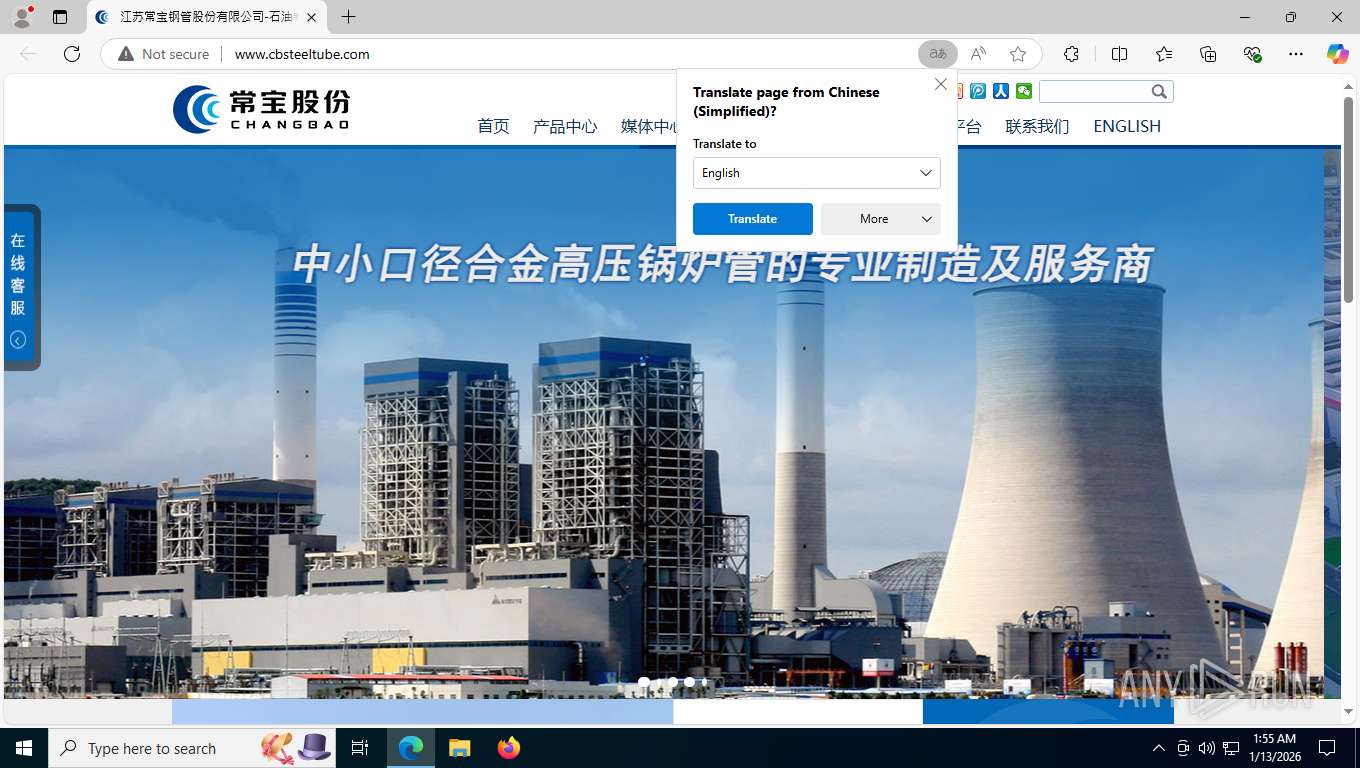Open Browser essentials heart icon
The image size is (1360, 768).
click(x=1252, y=54)
